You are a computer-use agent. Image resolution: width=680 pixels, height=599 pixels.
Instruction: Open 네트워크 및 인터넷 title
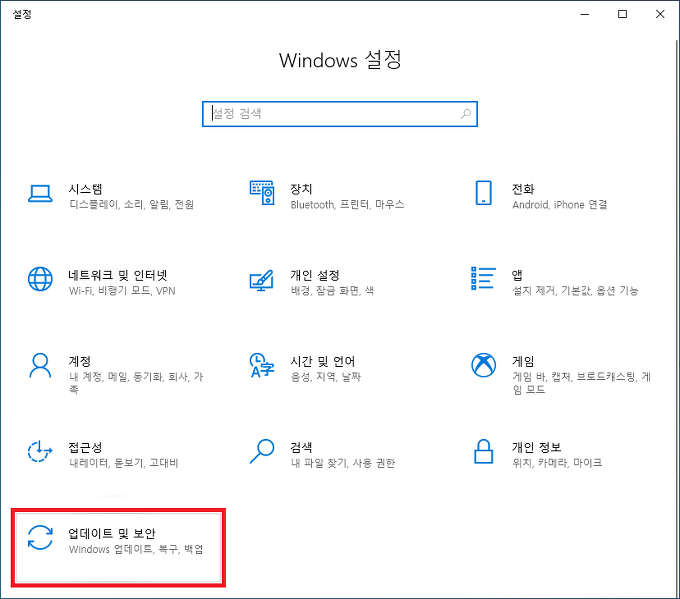[118, 275]
